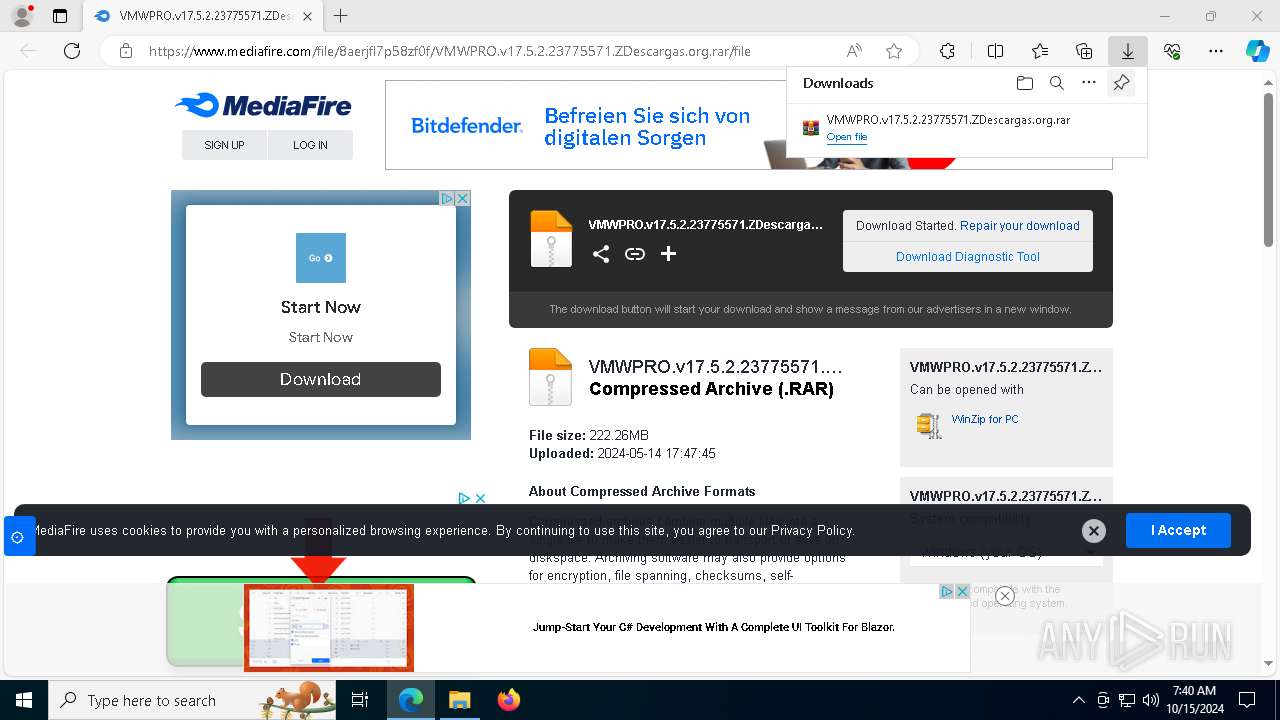This screenshot has width=1280, height=720.
Task: Click SIGN UP button
Action: (x=224, y=145)
